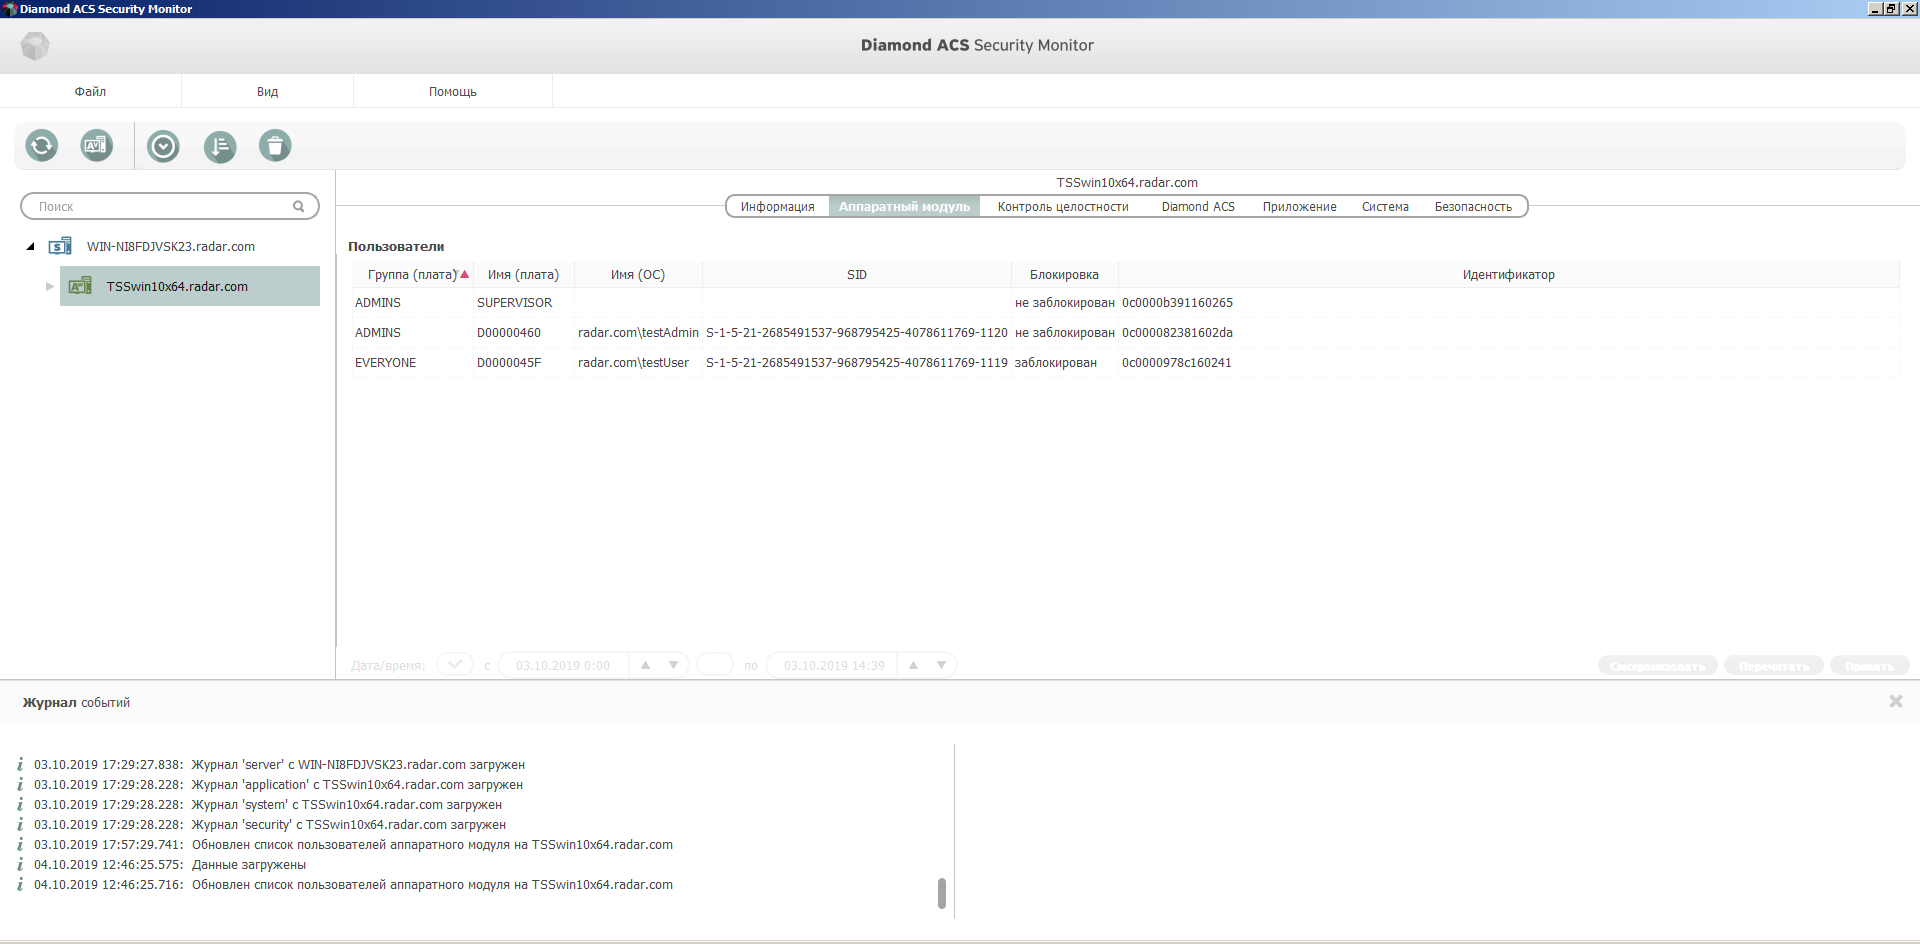1920x944 pixels.
Task: Click the info icon of the 'application' journal entry
Action: coord(20,785)
